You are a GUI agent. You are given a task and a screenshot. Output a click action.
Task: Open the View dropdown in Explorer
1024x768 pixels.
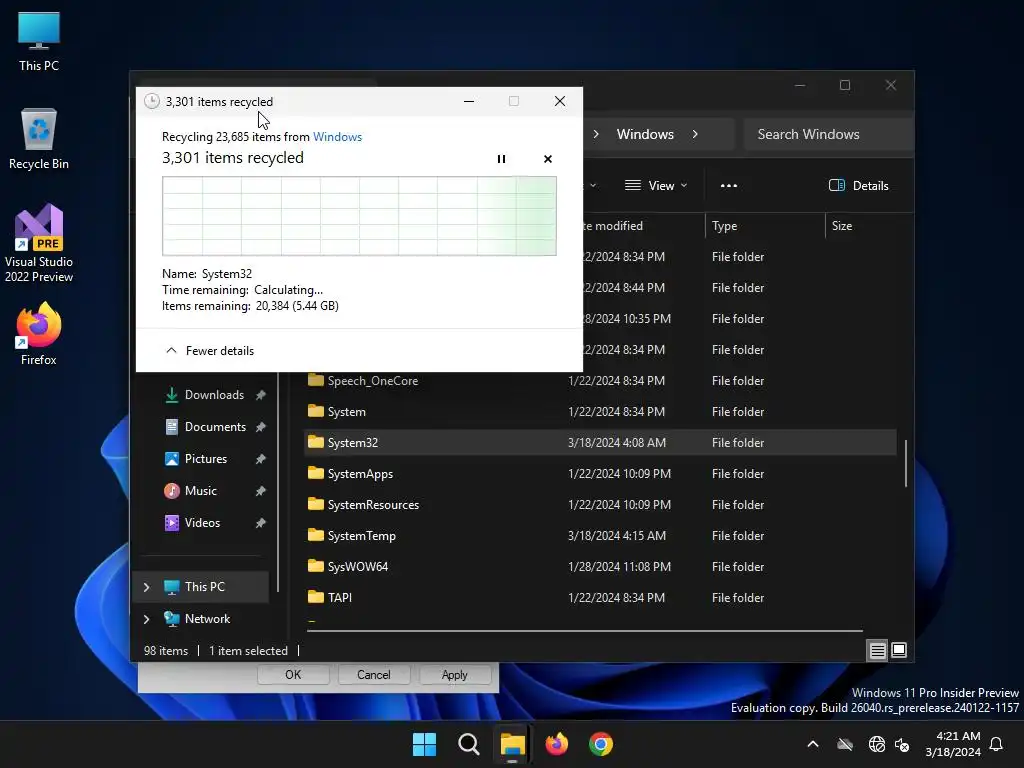(656, 185)
